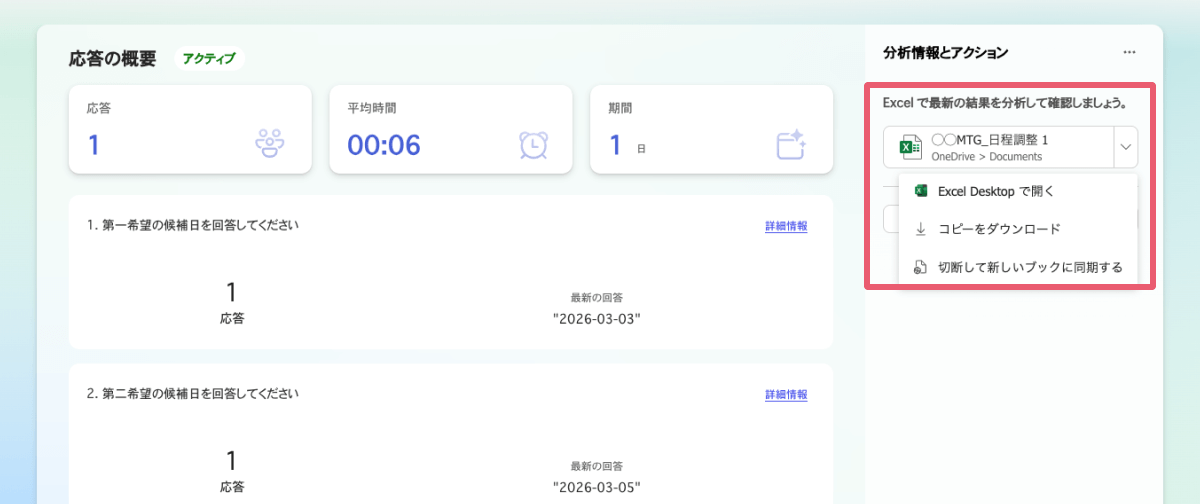Image resolution: width=1200 pixels, height=504 pixels.
Task: Click the OneDrive > Documents path text
Action: coord(986,157)
